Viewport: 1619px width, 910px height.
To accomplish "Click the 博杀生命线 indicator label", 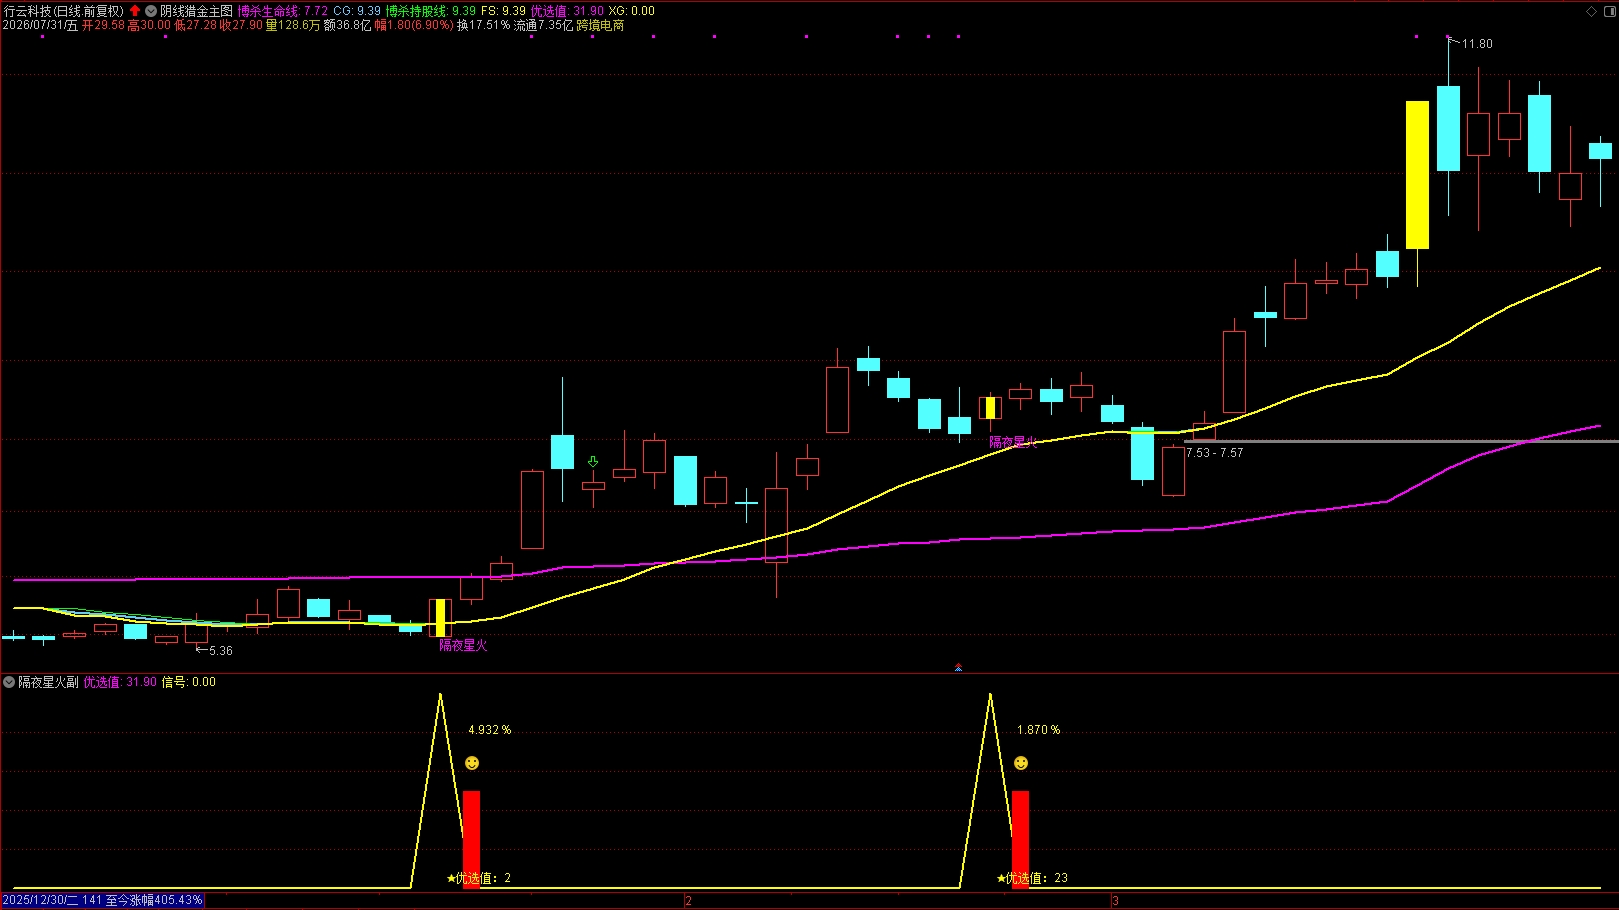I will [269, 11].
